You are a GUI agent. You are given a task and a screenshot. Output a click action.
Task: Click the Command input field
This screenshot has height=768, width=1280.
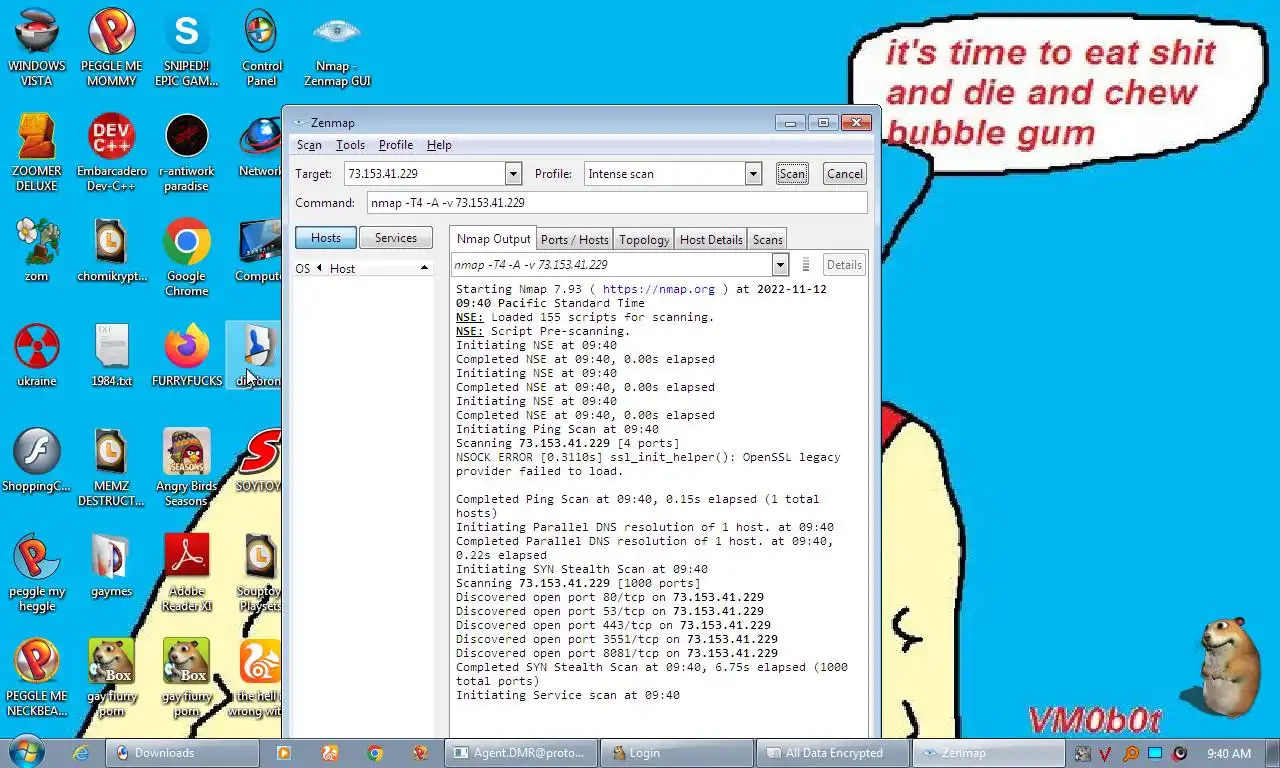point(617,203)
